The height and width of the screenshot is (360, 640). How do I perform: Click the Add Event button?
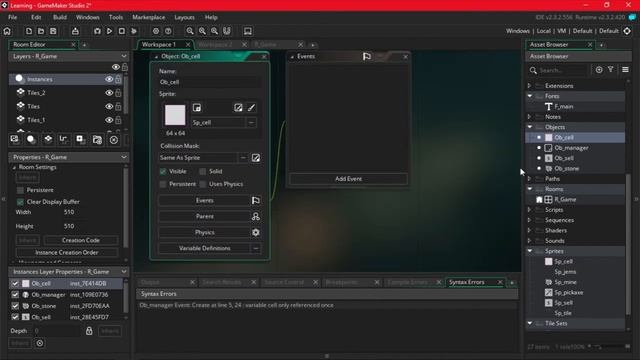click(348, 179)
